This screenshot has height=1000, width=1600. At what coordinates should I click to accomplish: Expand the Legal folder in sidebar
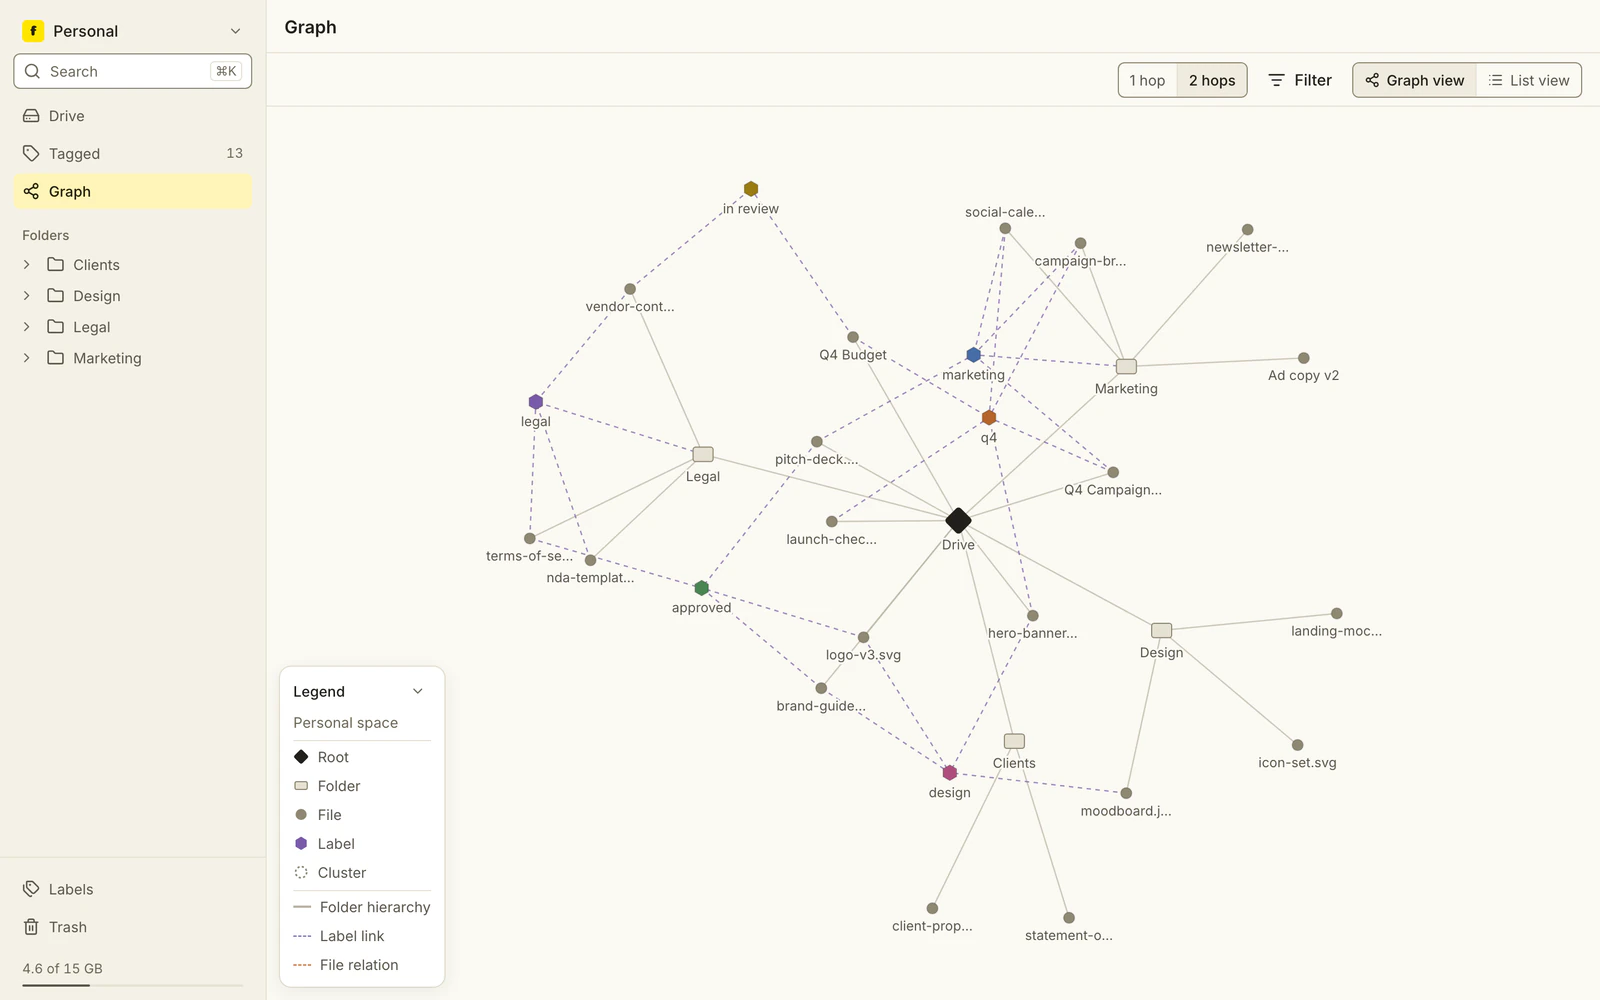tap(27, 327)
